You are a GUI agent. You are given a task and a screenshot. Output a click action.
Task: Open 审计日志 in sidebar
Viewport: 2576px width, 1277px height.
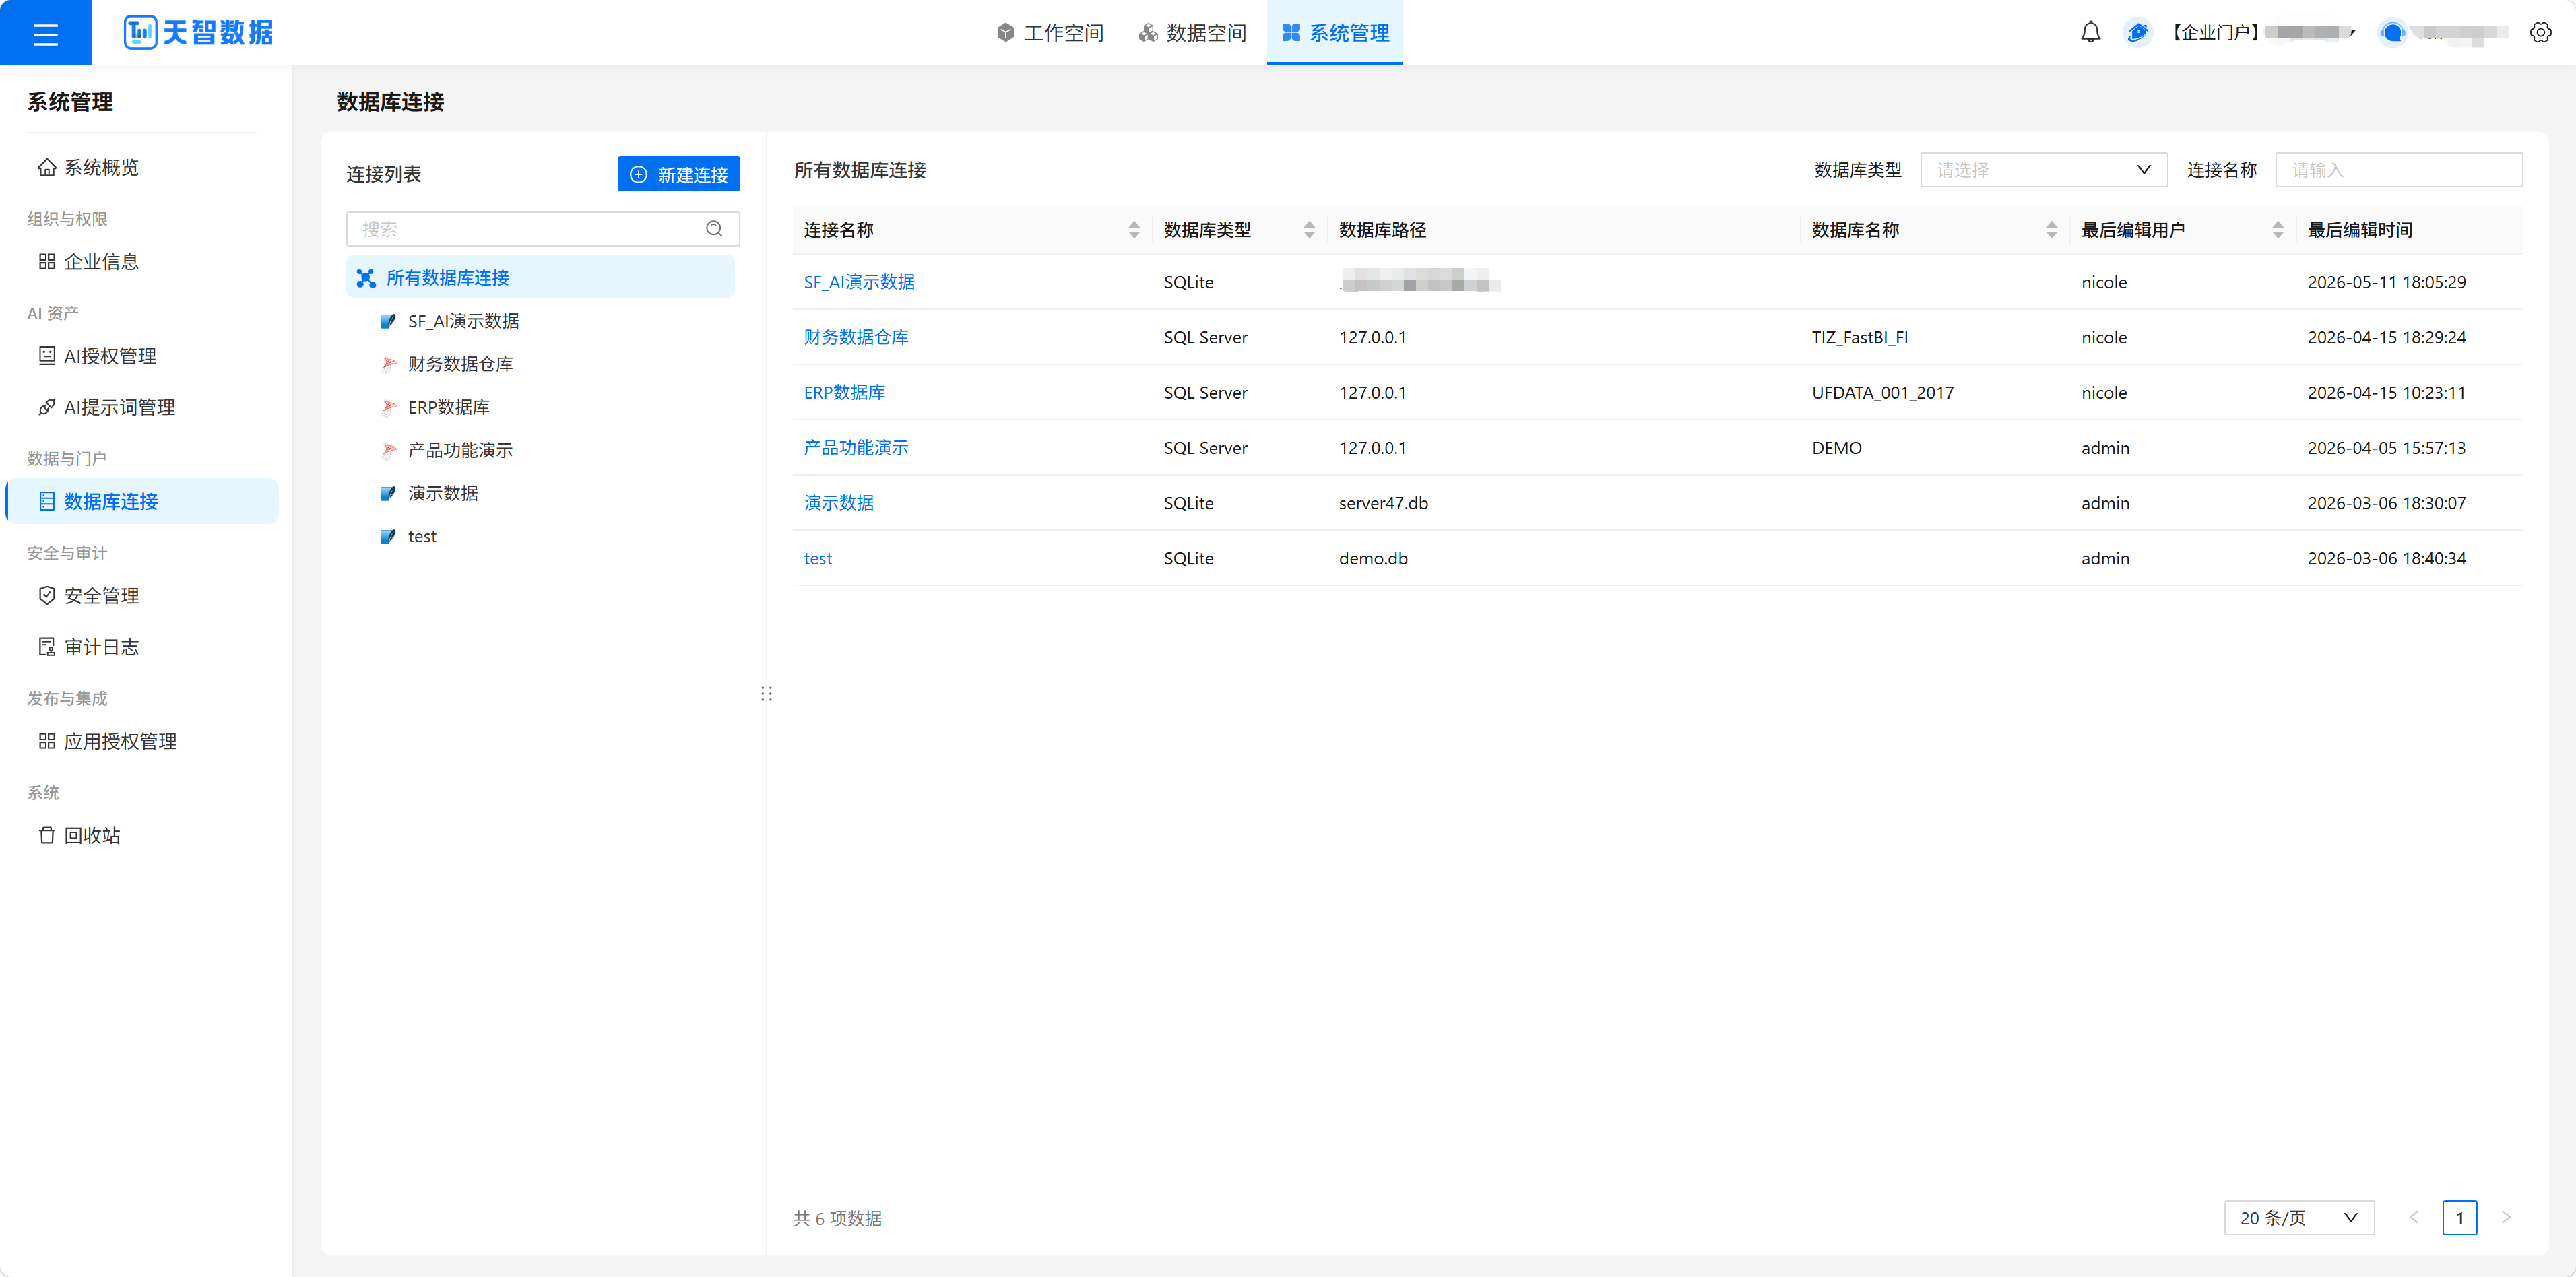pos(142,647)
